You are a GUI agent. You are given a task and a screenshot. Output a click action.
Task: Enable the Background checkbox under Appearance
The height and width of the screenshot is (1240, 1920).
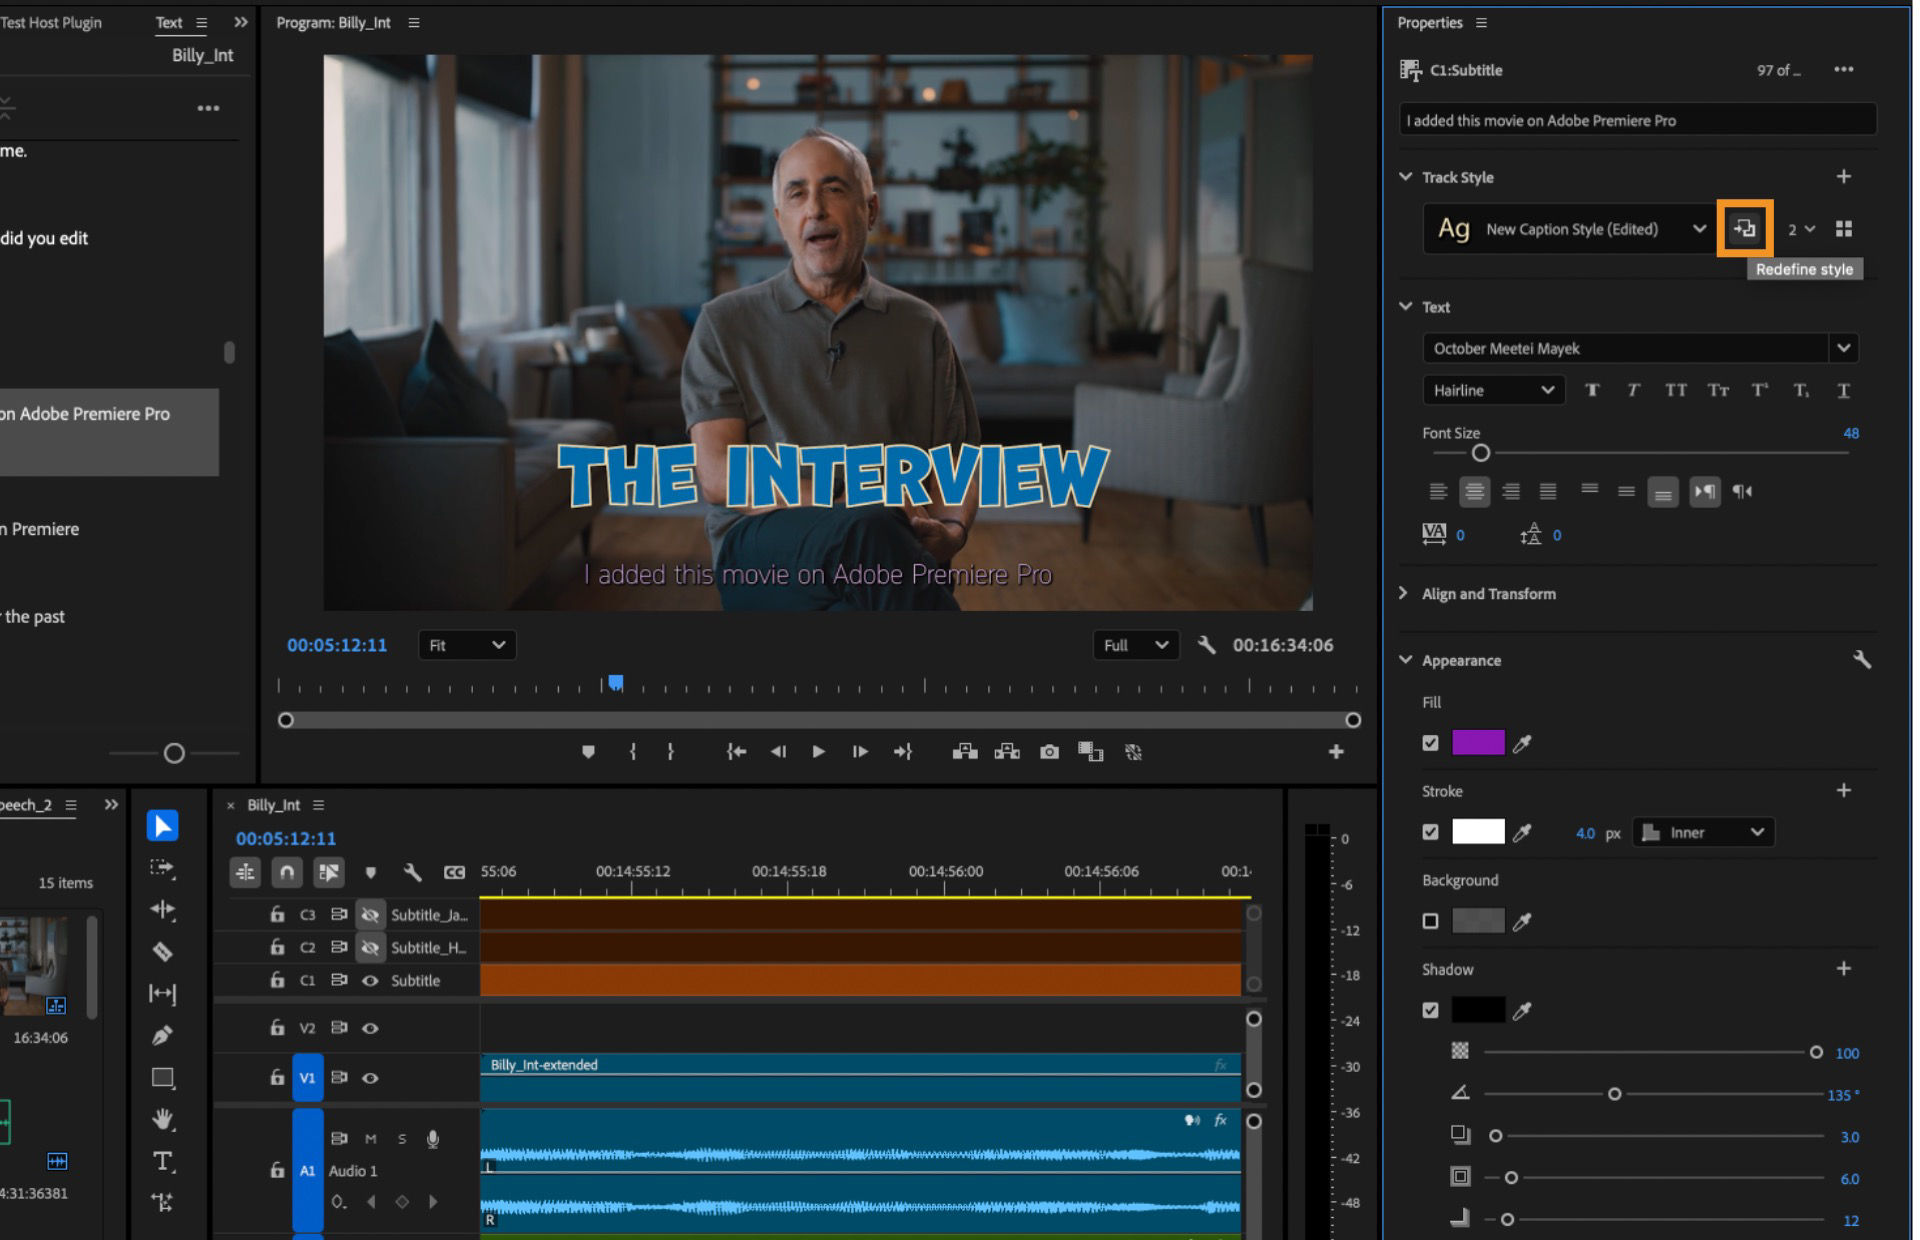[x=1430, y=920]
